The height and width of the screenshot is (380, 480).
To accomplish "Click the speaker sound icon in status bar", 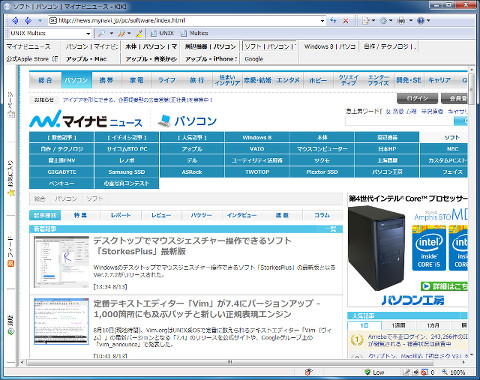I will click(x=416, y=372).
